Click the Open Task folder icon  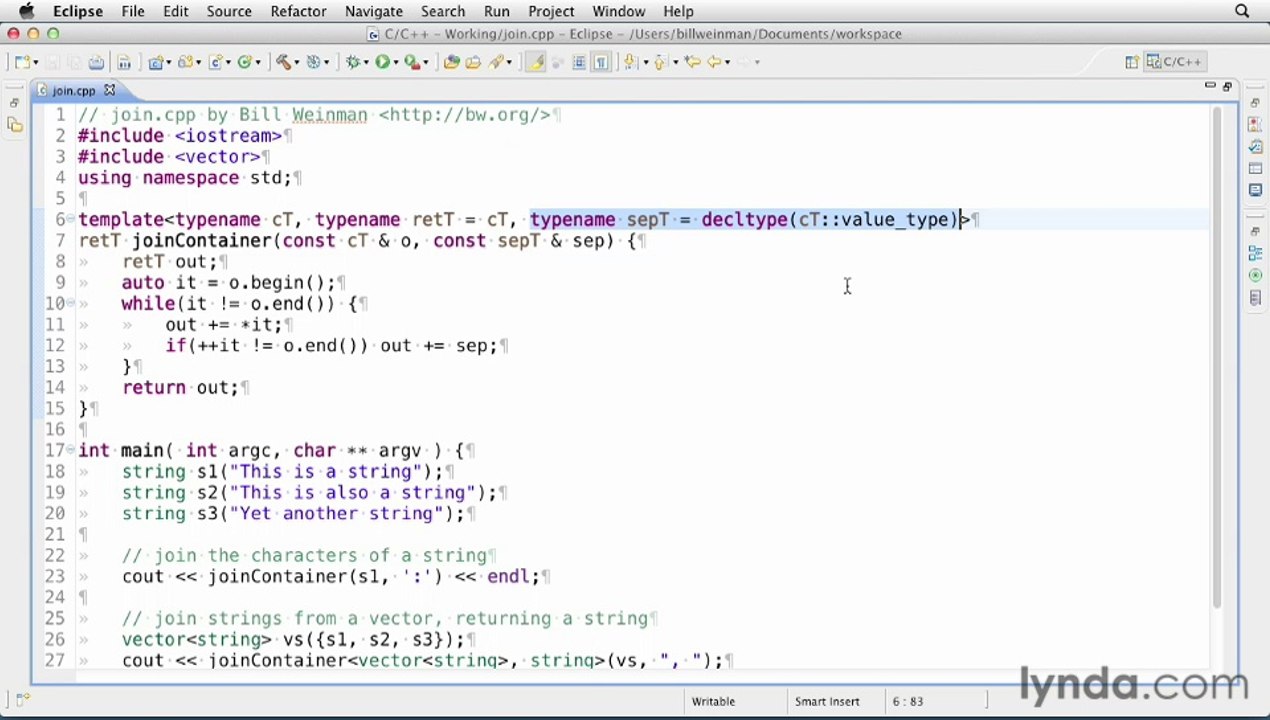(x=473, y=62)
